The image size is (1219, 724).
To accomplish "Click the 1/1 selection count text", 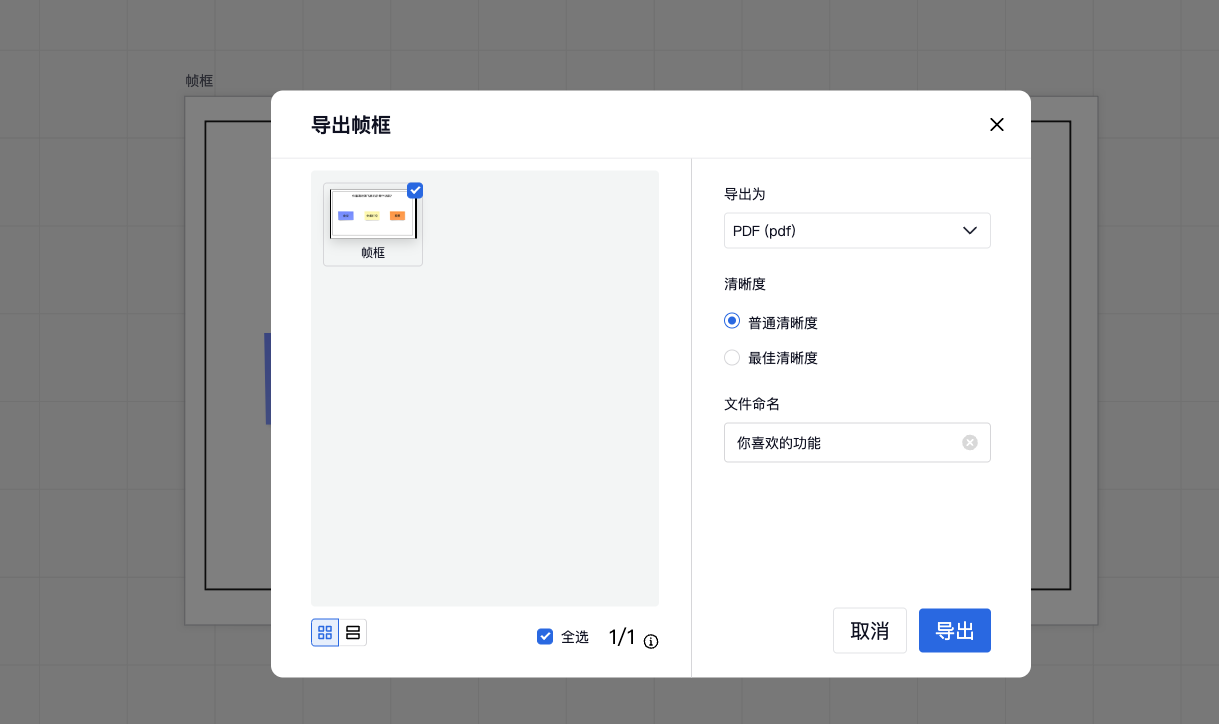I will coord(622,637).
